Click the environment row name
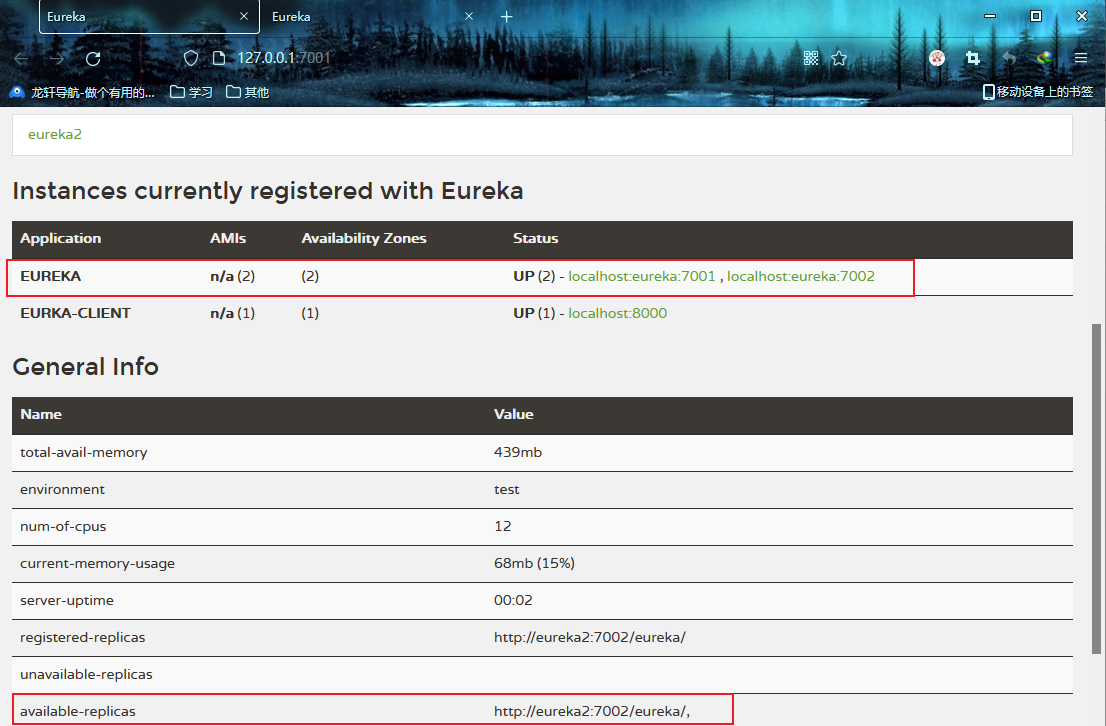1106x726 pixels. click(62, 490)
